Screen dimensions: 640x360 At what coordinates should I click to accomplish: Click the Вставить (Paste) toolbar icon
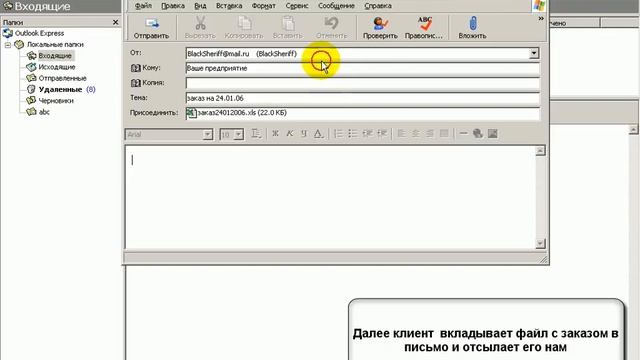point(288,23)
